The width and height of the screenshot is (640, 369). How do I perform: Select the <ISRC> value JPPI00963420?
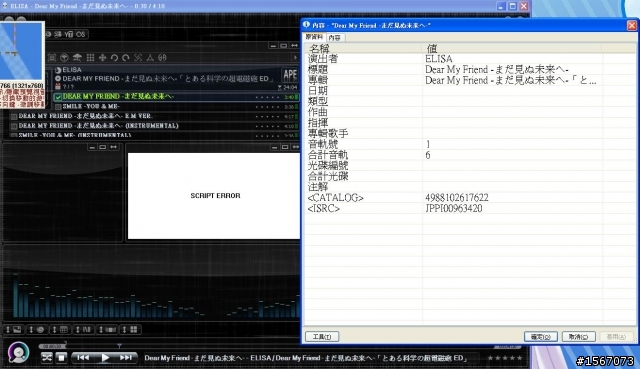[453, 208]
